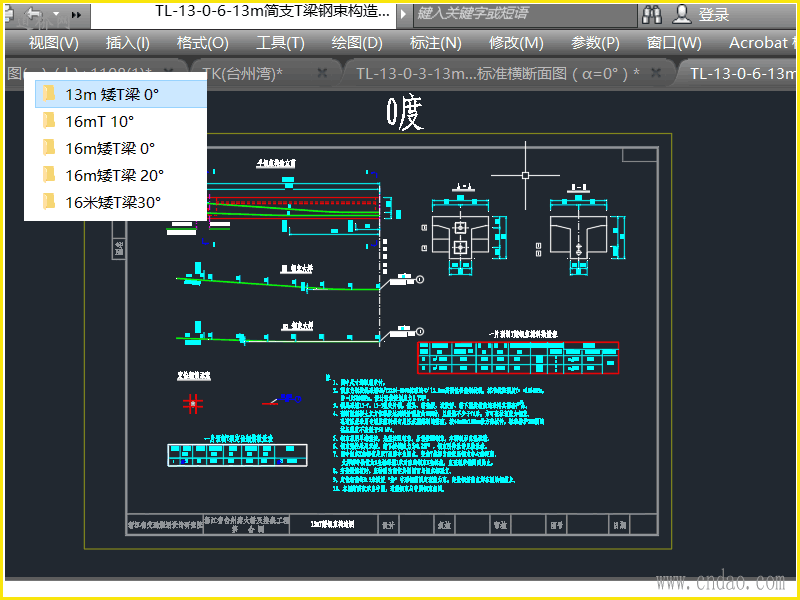Click the red anchor detail symbol
The width and height of the screenshot is (800, 600).
point(193,404)
